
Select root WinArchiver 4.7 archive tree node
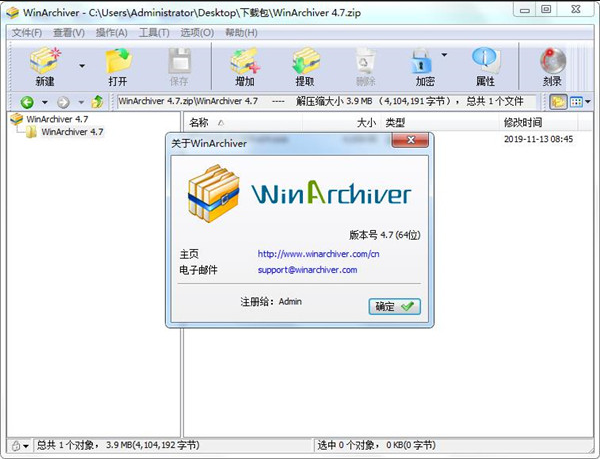(57, 119)
